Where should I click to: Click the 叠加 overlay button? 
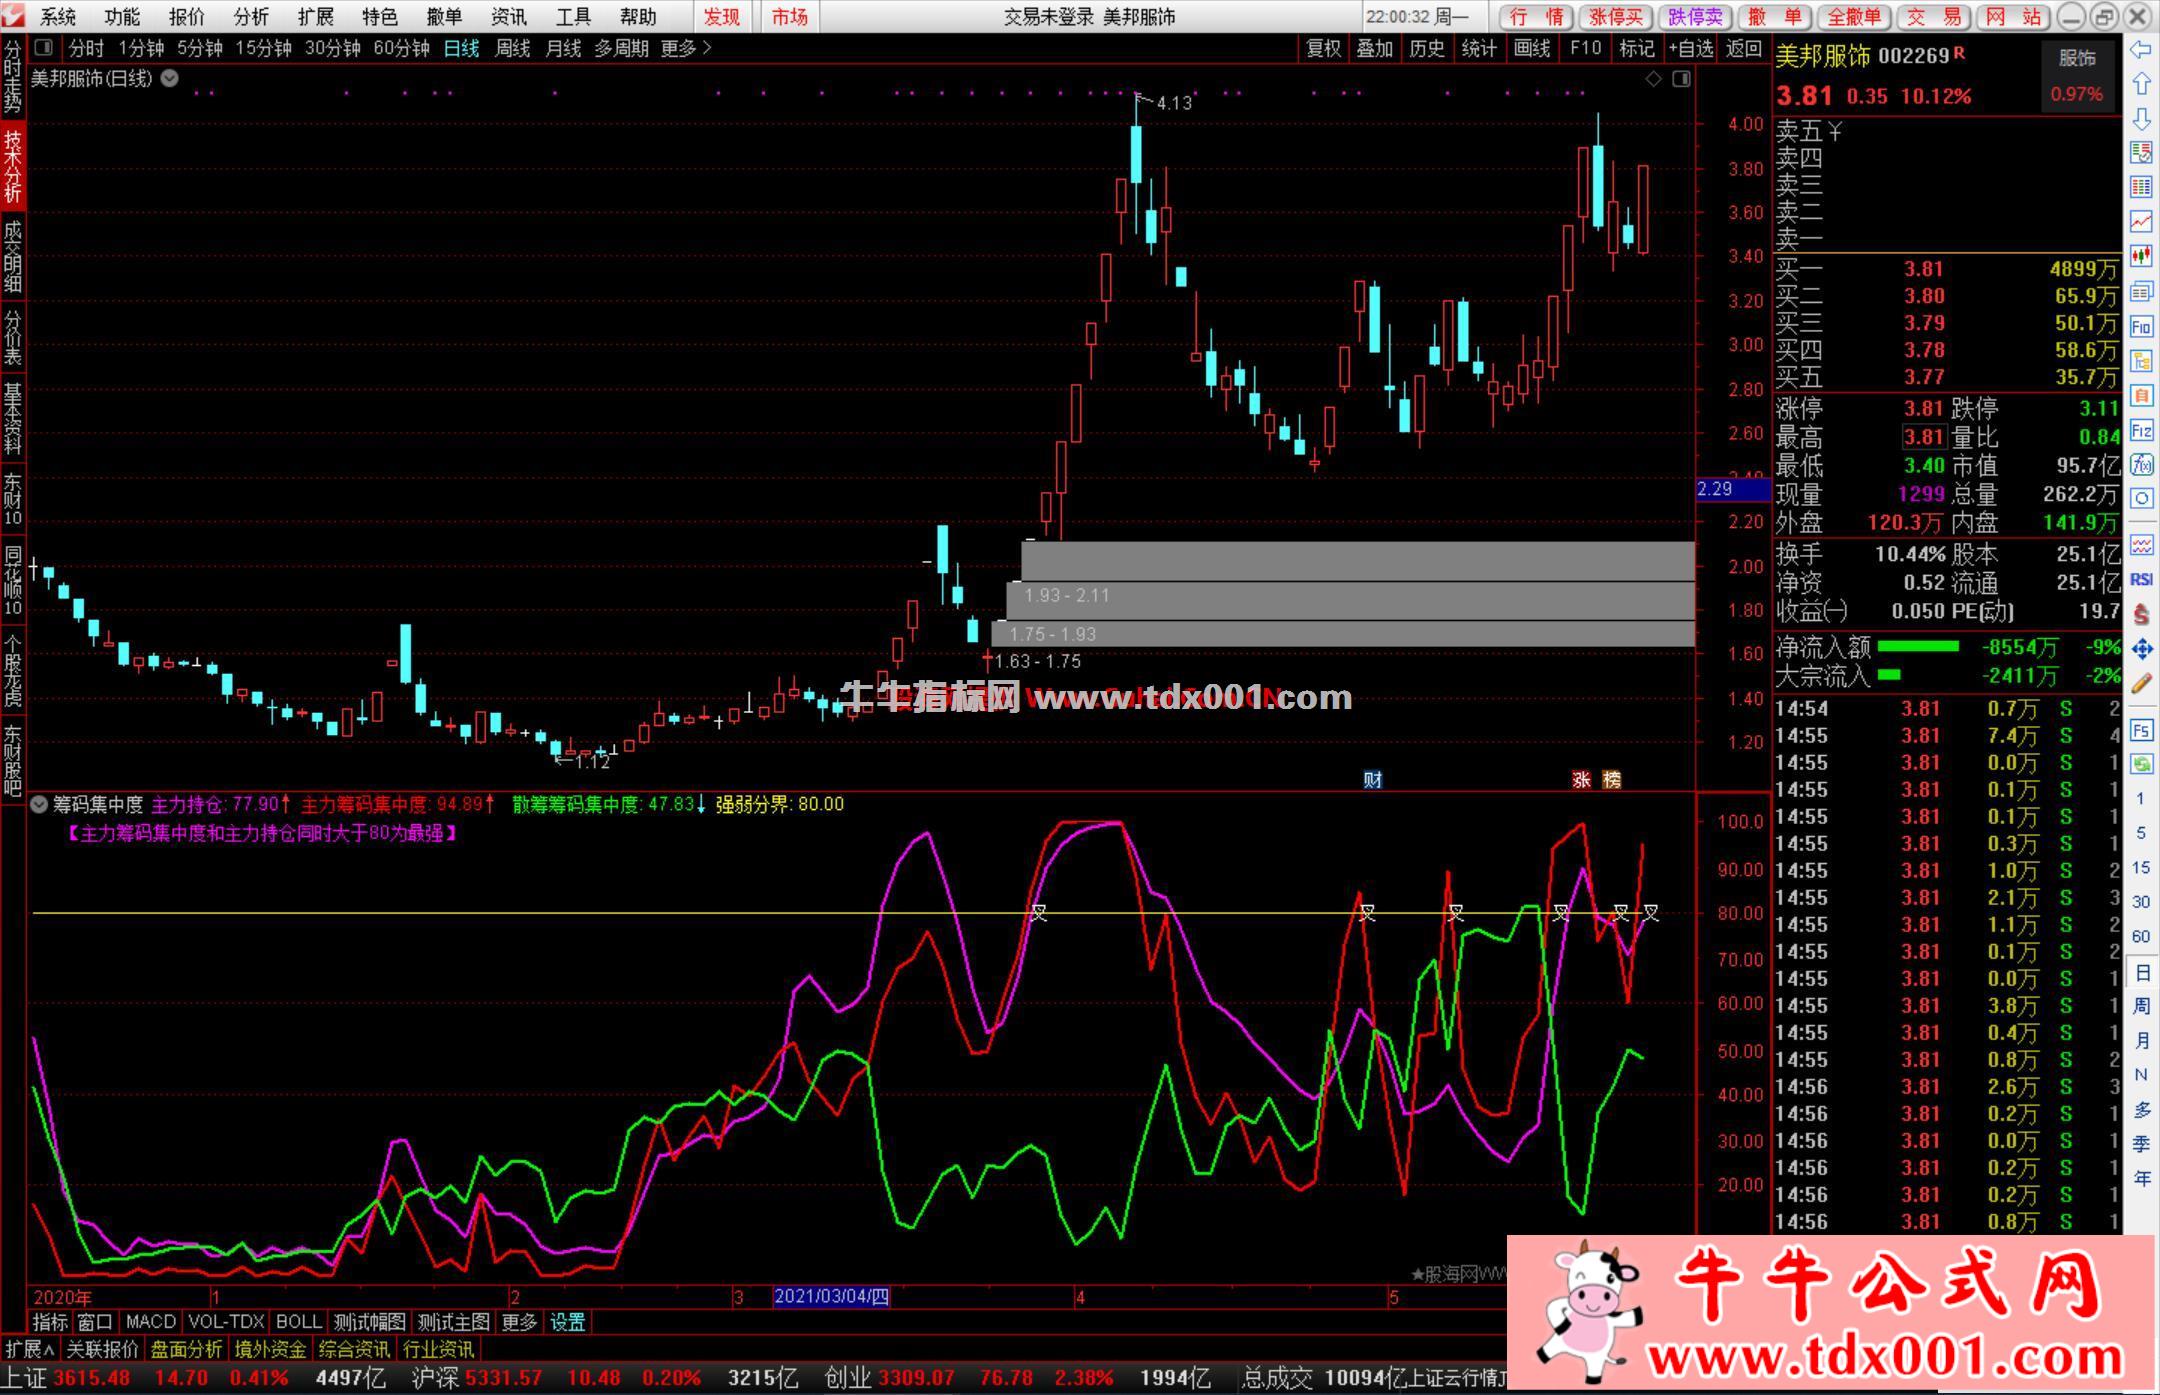coord(1375,48)
